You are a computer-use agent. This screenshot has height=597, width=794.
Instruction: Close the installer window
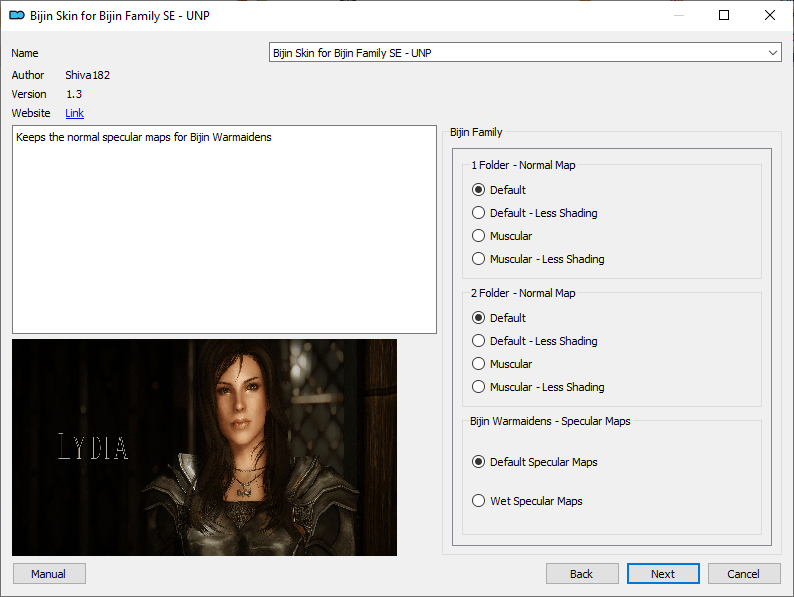coord(770,15)
